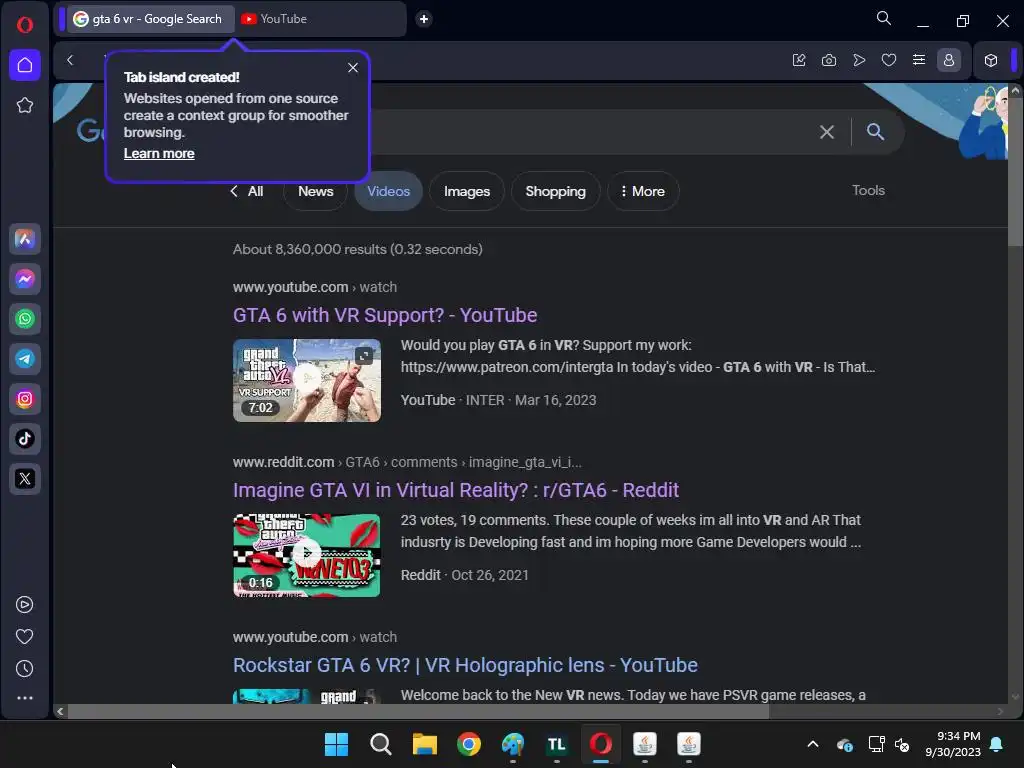This screenshot has width=1024, height=768.
Task: Open Google Chrome from the taskbar
Action: pyautogui.click(x=469, y=744)
